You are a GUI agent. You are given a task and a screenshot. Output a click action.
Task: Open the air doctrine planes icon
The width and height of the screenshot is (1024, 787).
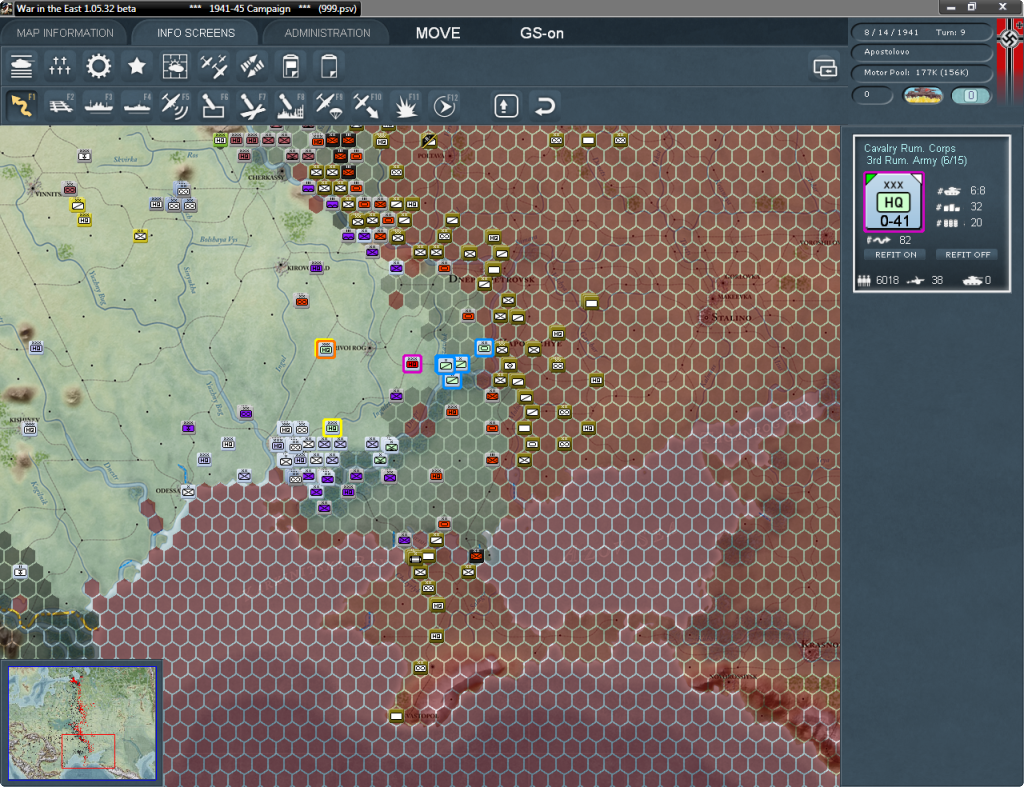point(214,67)
